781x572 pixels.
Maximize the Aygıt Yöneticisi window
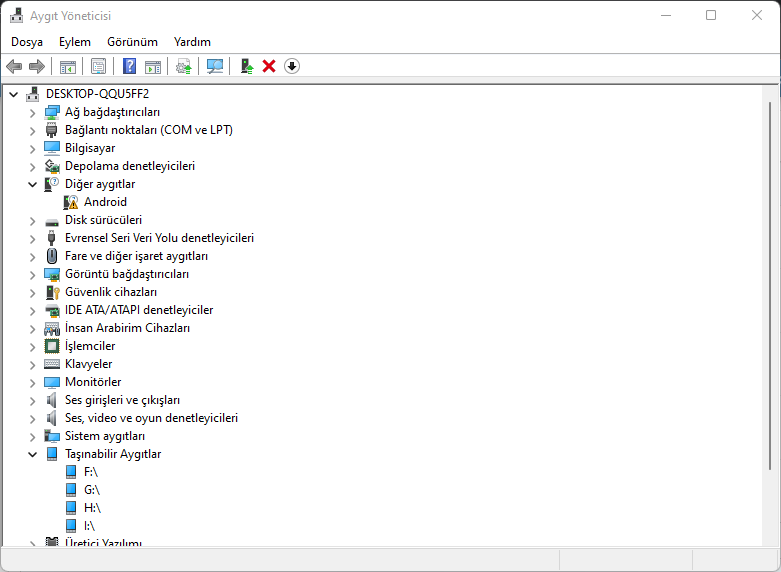[711, 15]
